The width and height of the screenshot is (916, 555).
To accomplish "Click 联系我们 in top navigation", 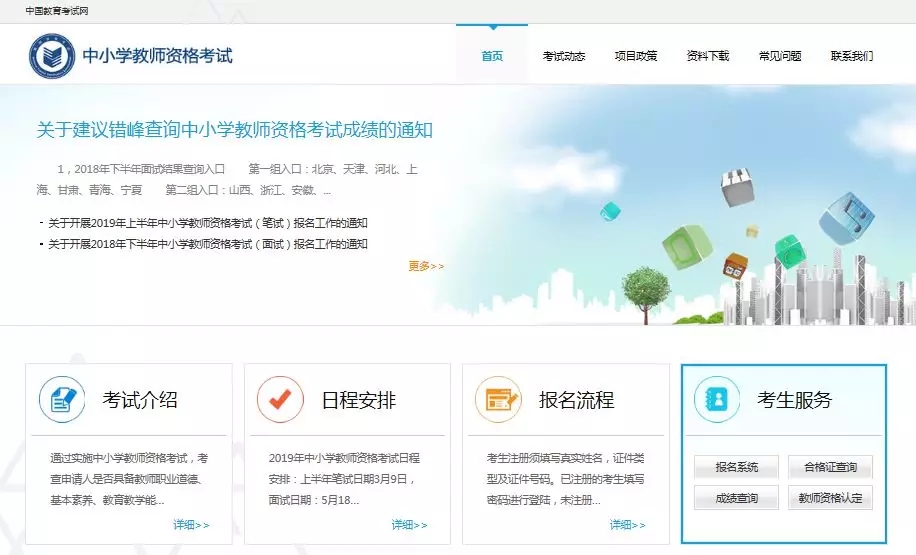I will click(x=852, y=56).
